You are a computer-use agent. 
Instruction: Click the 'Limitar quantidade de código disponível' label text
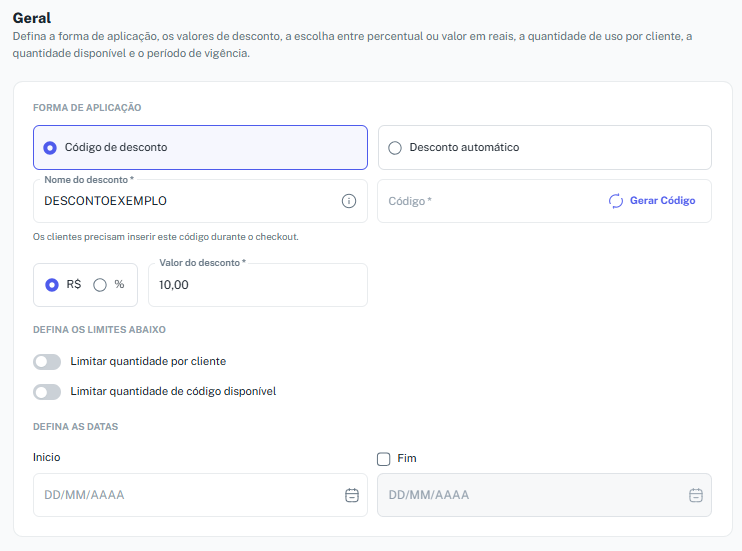coord(173,391)
